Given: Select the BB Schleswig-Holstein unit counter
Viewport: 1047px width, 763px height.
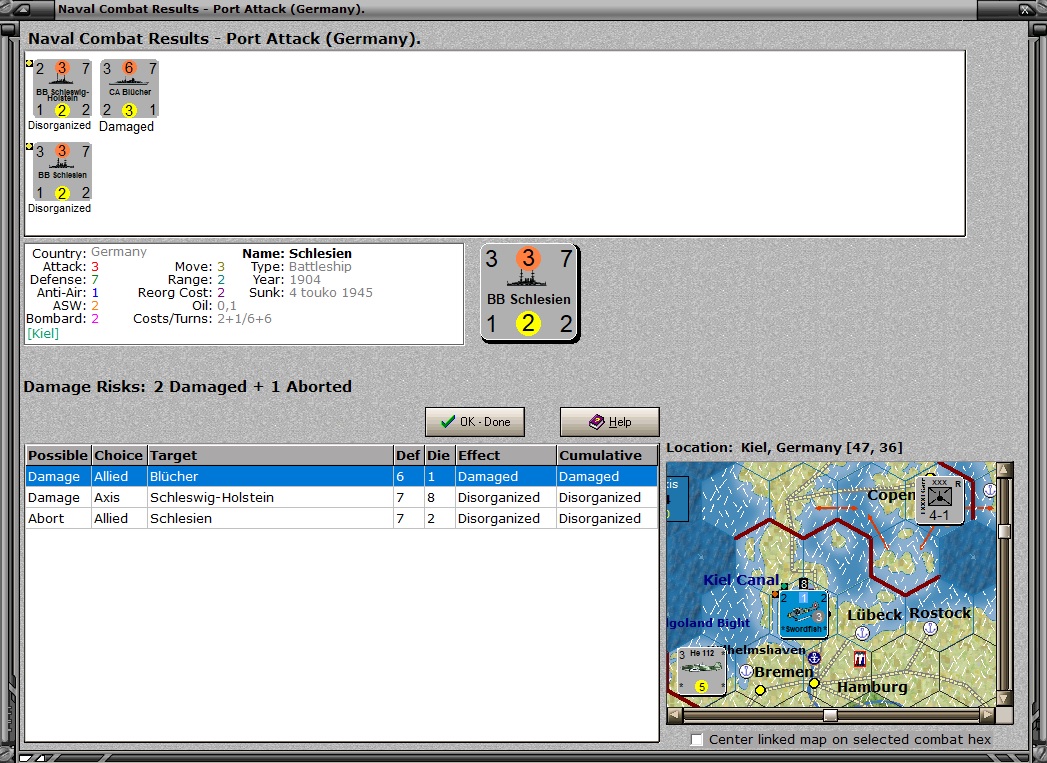Looking at the screenshot, I should click(x=62, y=89).
